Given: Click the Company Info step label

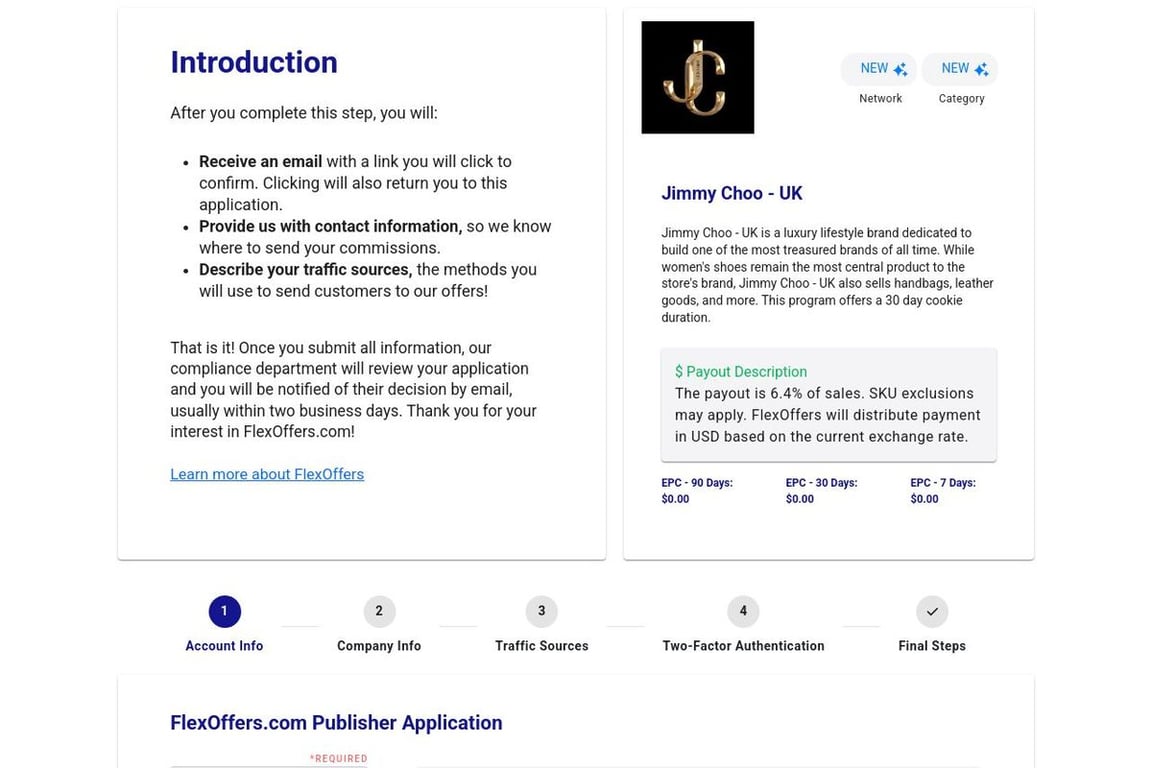Looking at the screenshot, I should pos(379,646).
